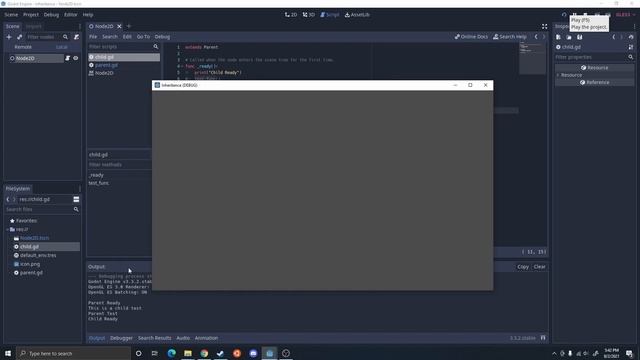Save resource icon in Inspector
The image size is (640, 360).
tap(580, 37)
